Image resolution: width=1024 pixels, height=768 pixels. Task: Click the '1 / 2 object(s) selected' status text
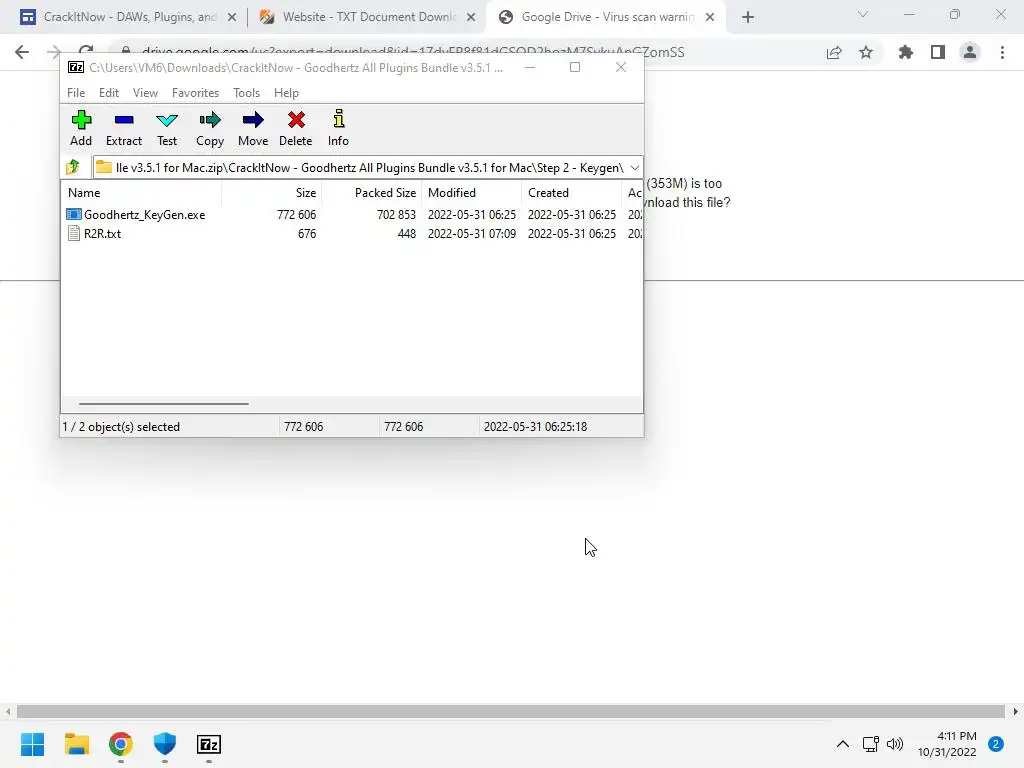[x=121, y=426]
